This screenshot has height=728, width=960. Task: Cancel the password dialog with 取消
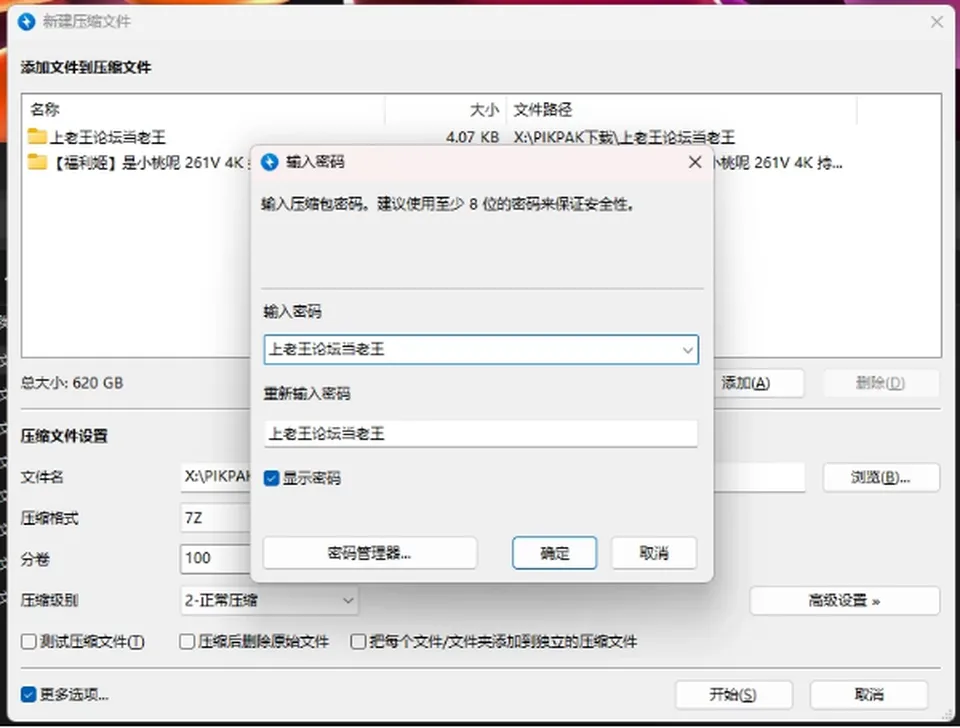[654, 554]
